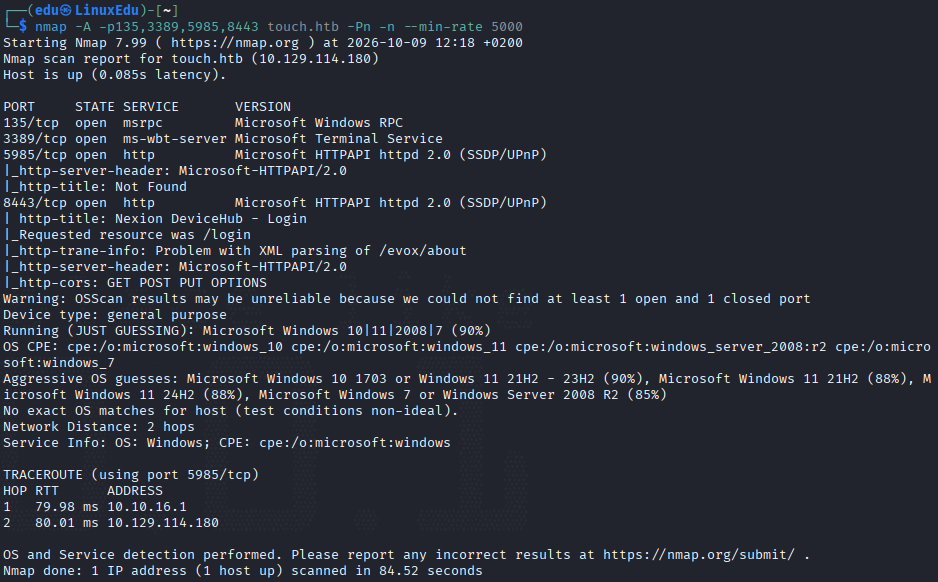Select the 3389/tcp ms-wbt-server line
This screenshot has height=582, width=938.
[x=223, y=139]
